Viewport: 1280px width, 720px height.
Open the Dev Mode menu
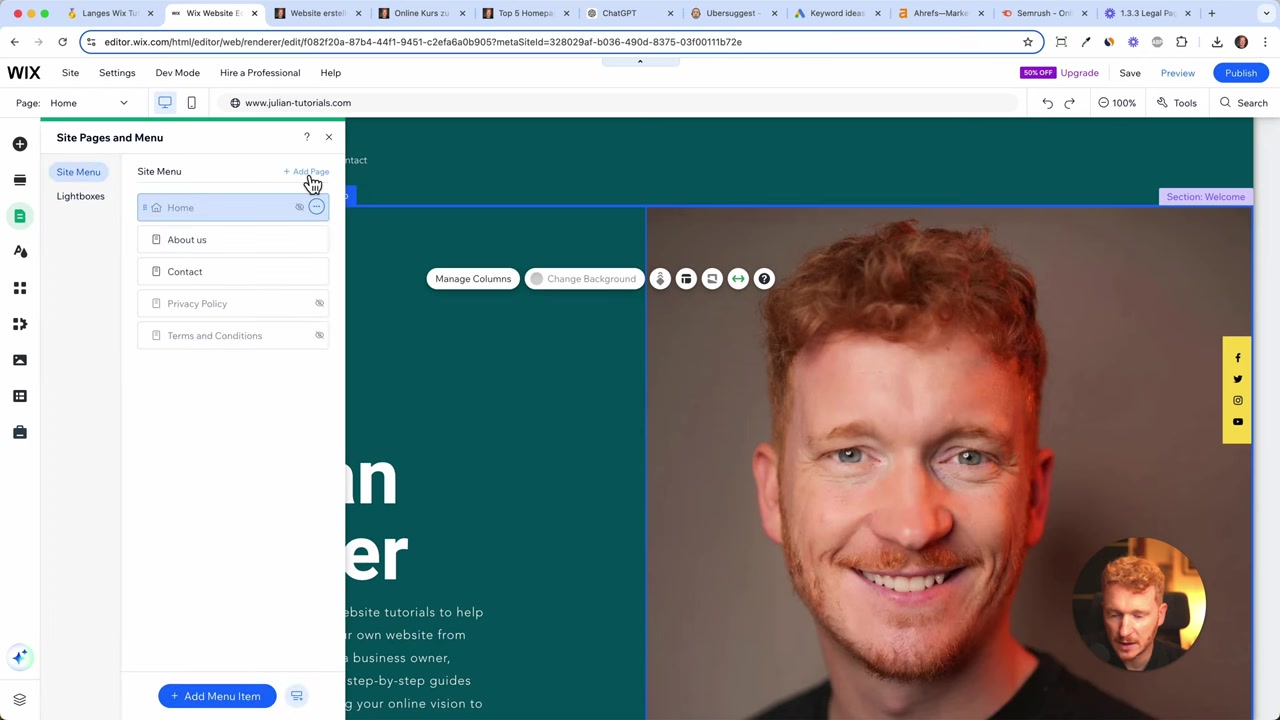click(x=177, y=73)
